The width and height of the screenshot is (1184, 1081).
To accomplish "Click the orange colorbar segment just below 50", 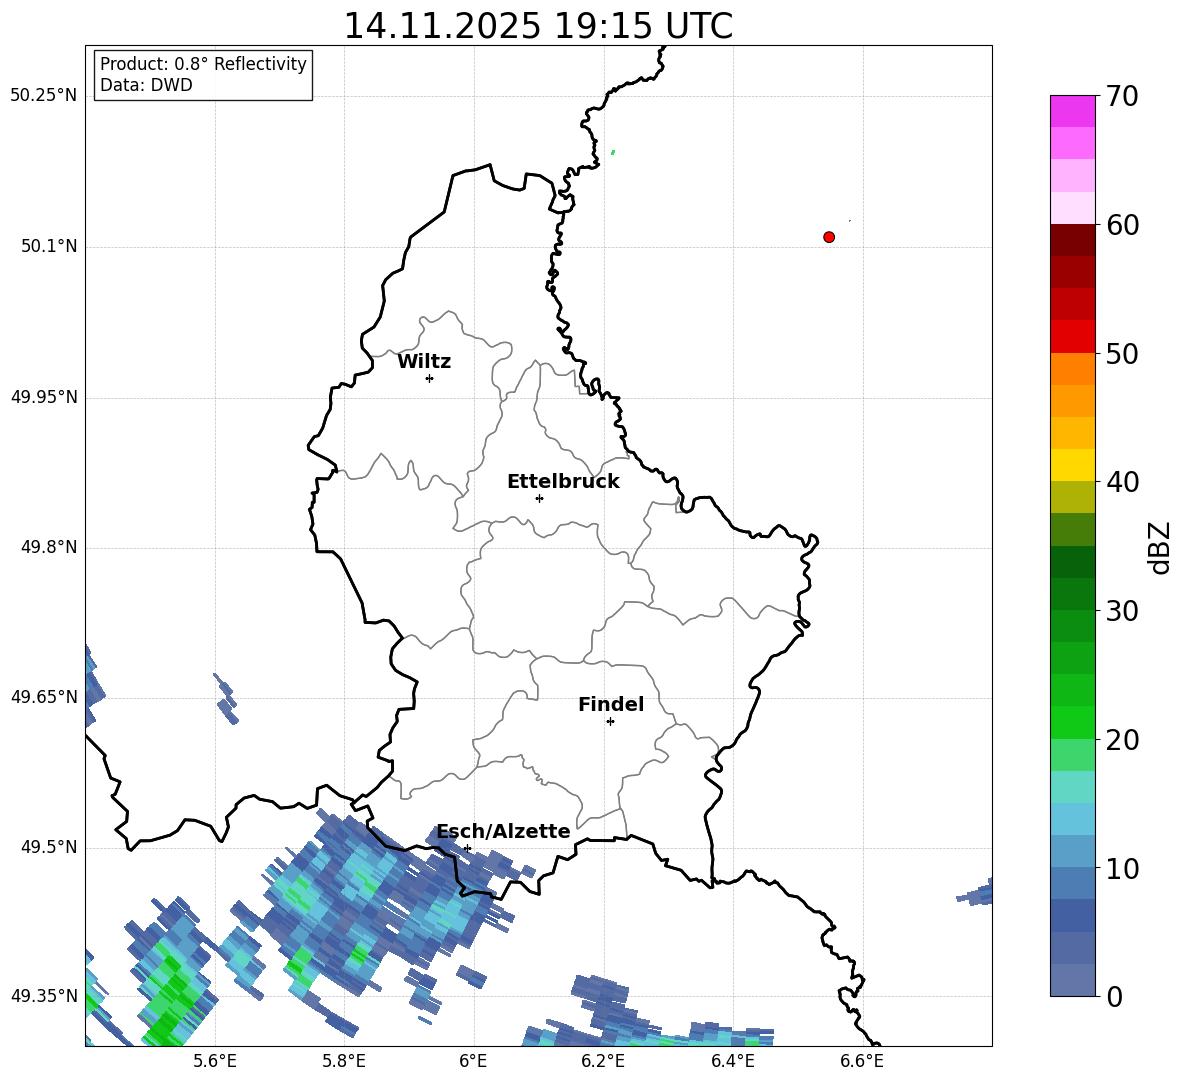I will [1073, 369].
